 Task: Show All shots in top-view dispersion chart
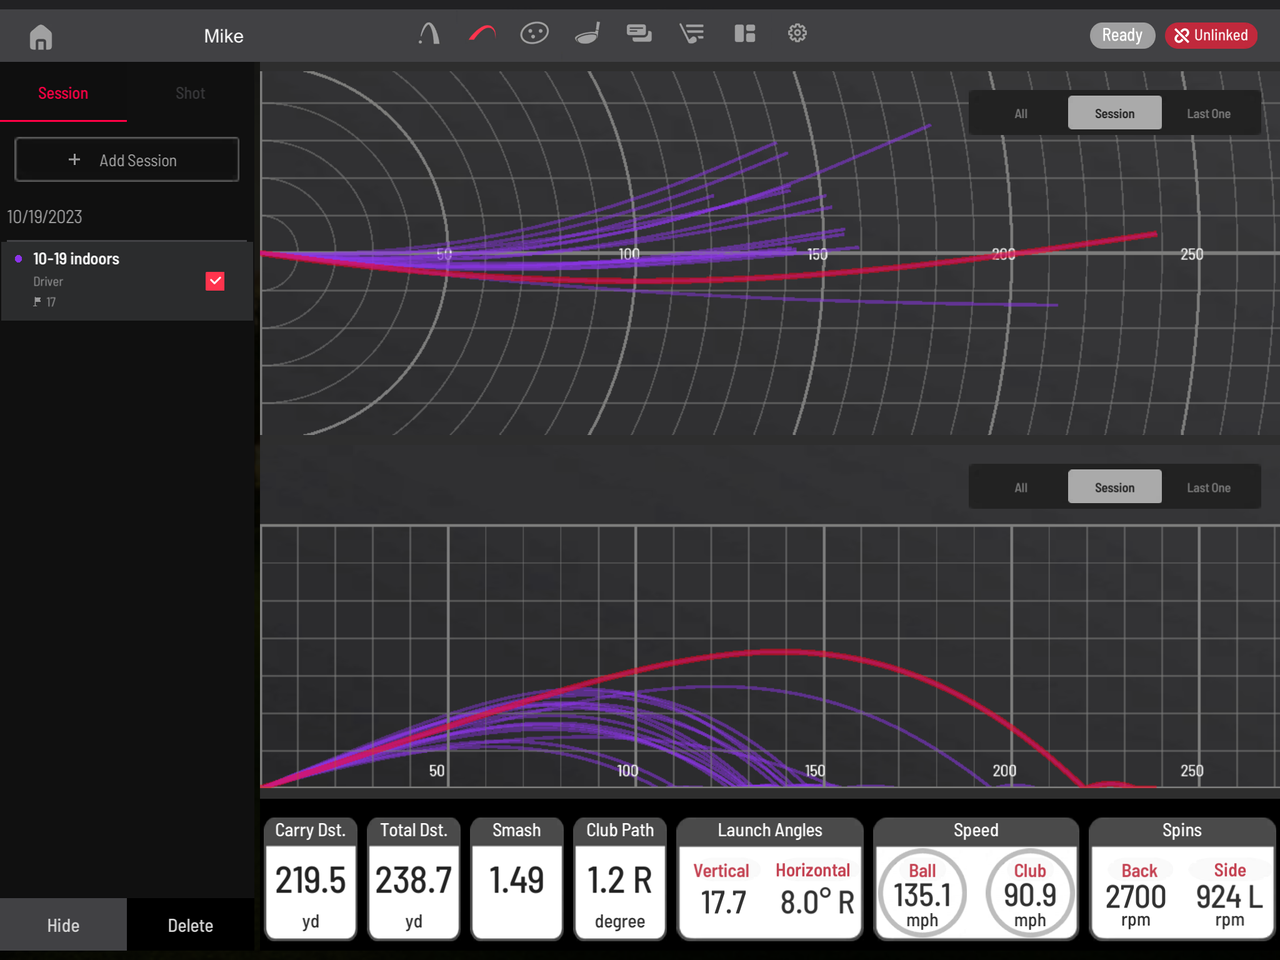pyautogui.click(x=1021, y=113)
